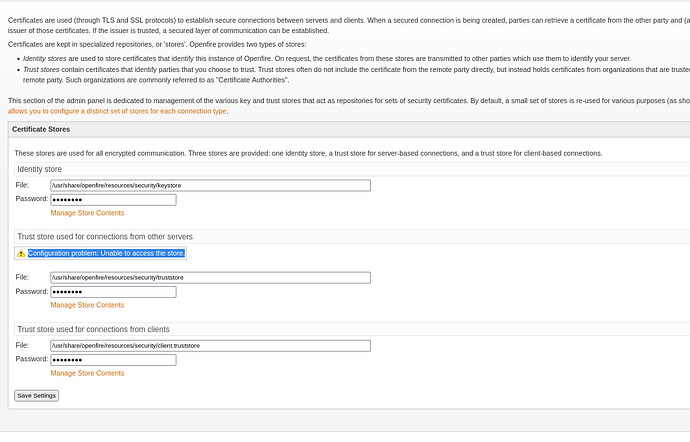Image resolution: width=690 pixels, height=442 pixels.
Task: Focus the client trust store Password field
Action: coord(113,359)
